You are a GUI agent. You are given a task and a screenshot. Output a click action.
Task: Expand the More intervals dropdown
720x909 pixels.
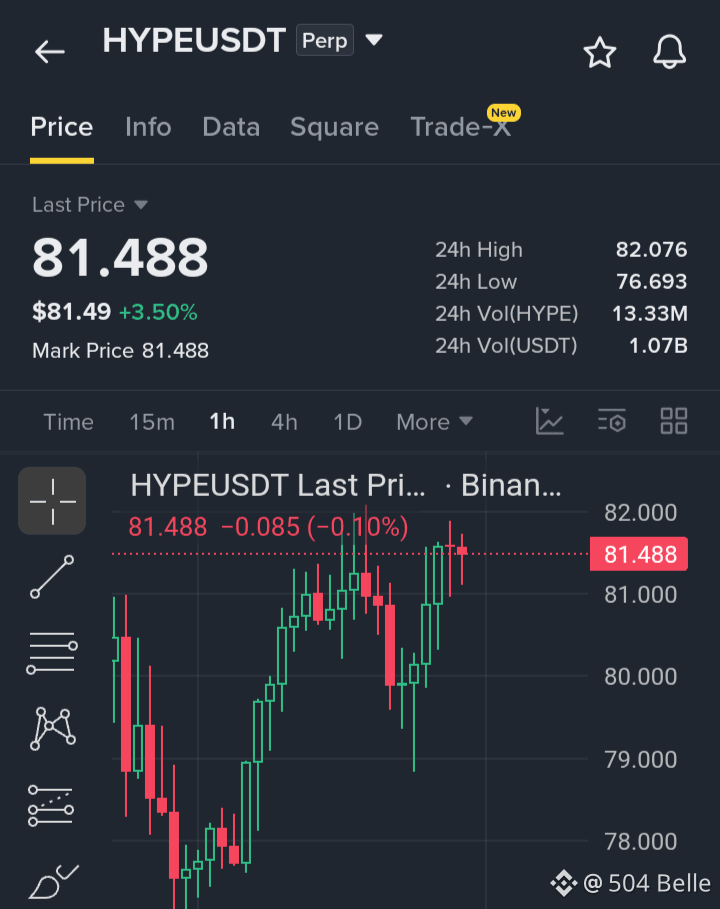(435, 422)
